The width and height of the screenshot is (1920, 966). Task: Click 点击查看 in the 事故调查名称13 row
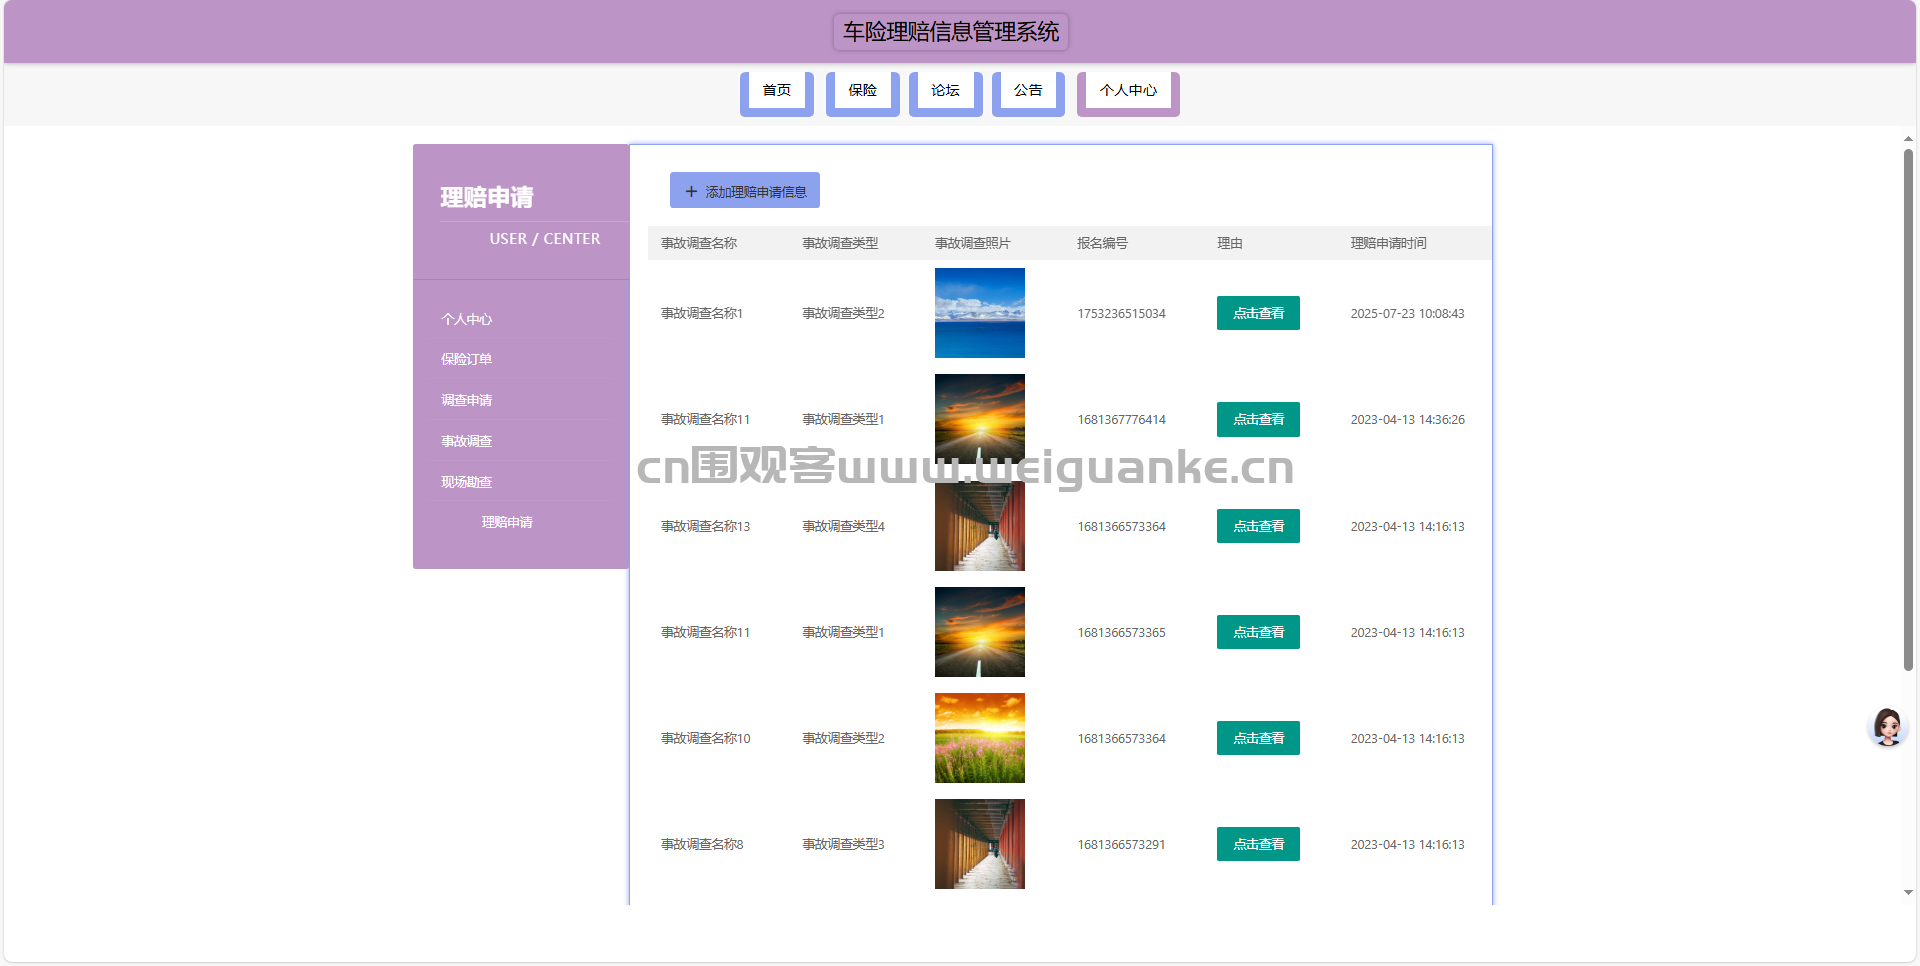(x=1258, y=526)
